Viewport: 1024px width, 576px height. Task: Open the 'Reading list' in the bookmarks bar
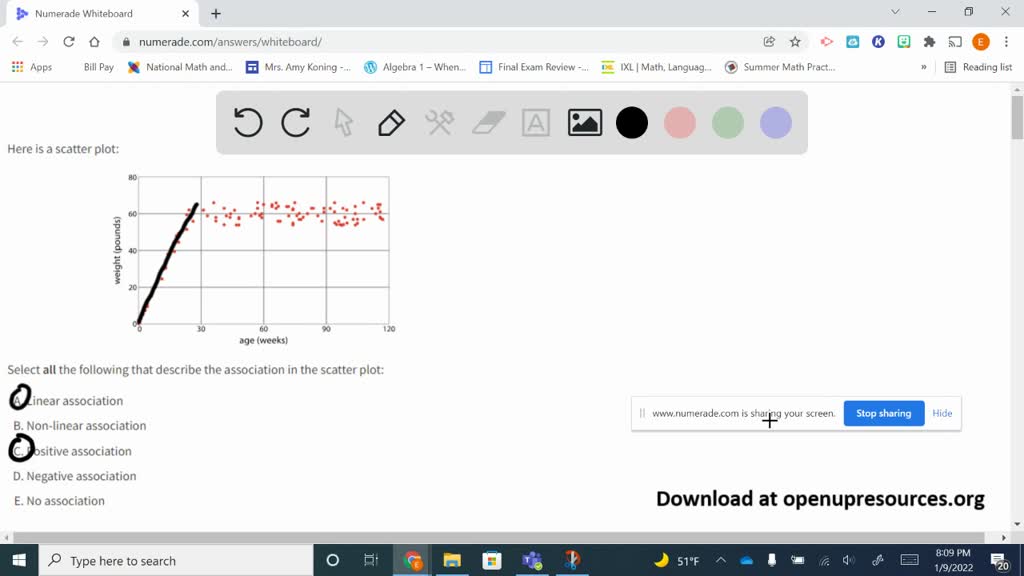[985, 67]
